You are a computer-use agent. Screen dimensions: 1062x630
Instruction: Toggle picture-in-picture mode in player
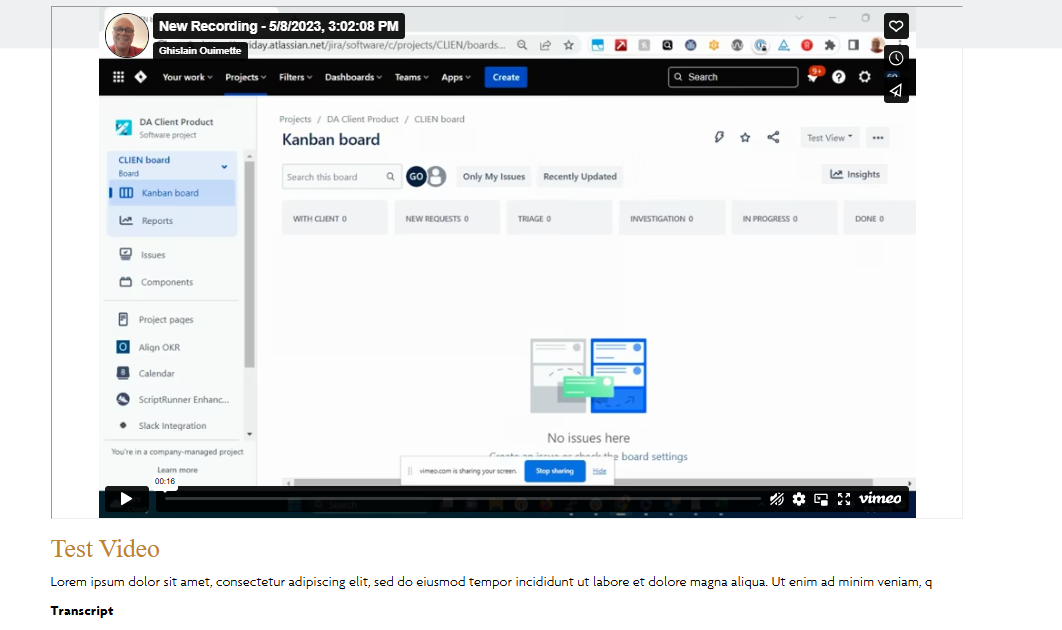(822, 499)
